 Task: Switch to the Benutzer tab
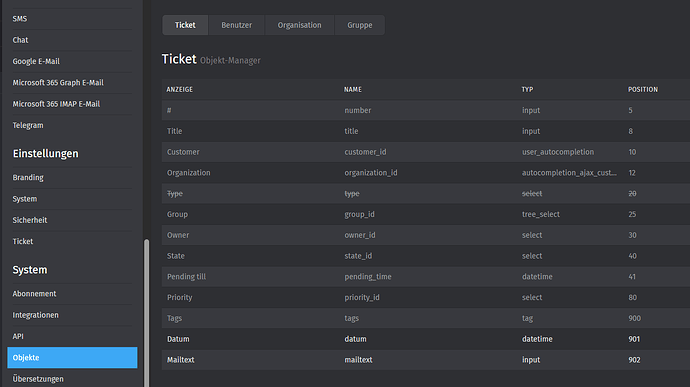point(236,25)
